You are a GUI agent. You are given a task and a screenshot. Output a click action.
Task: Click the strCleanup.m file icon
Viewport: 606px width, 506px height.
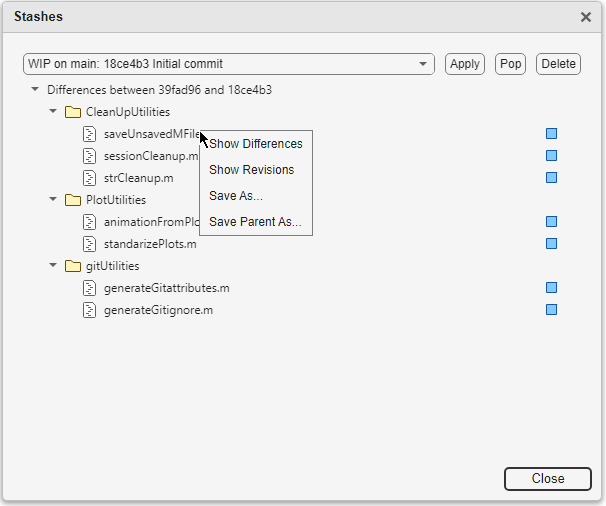coord(91,178)
